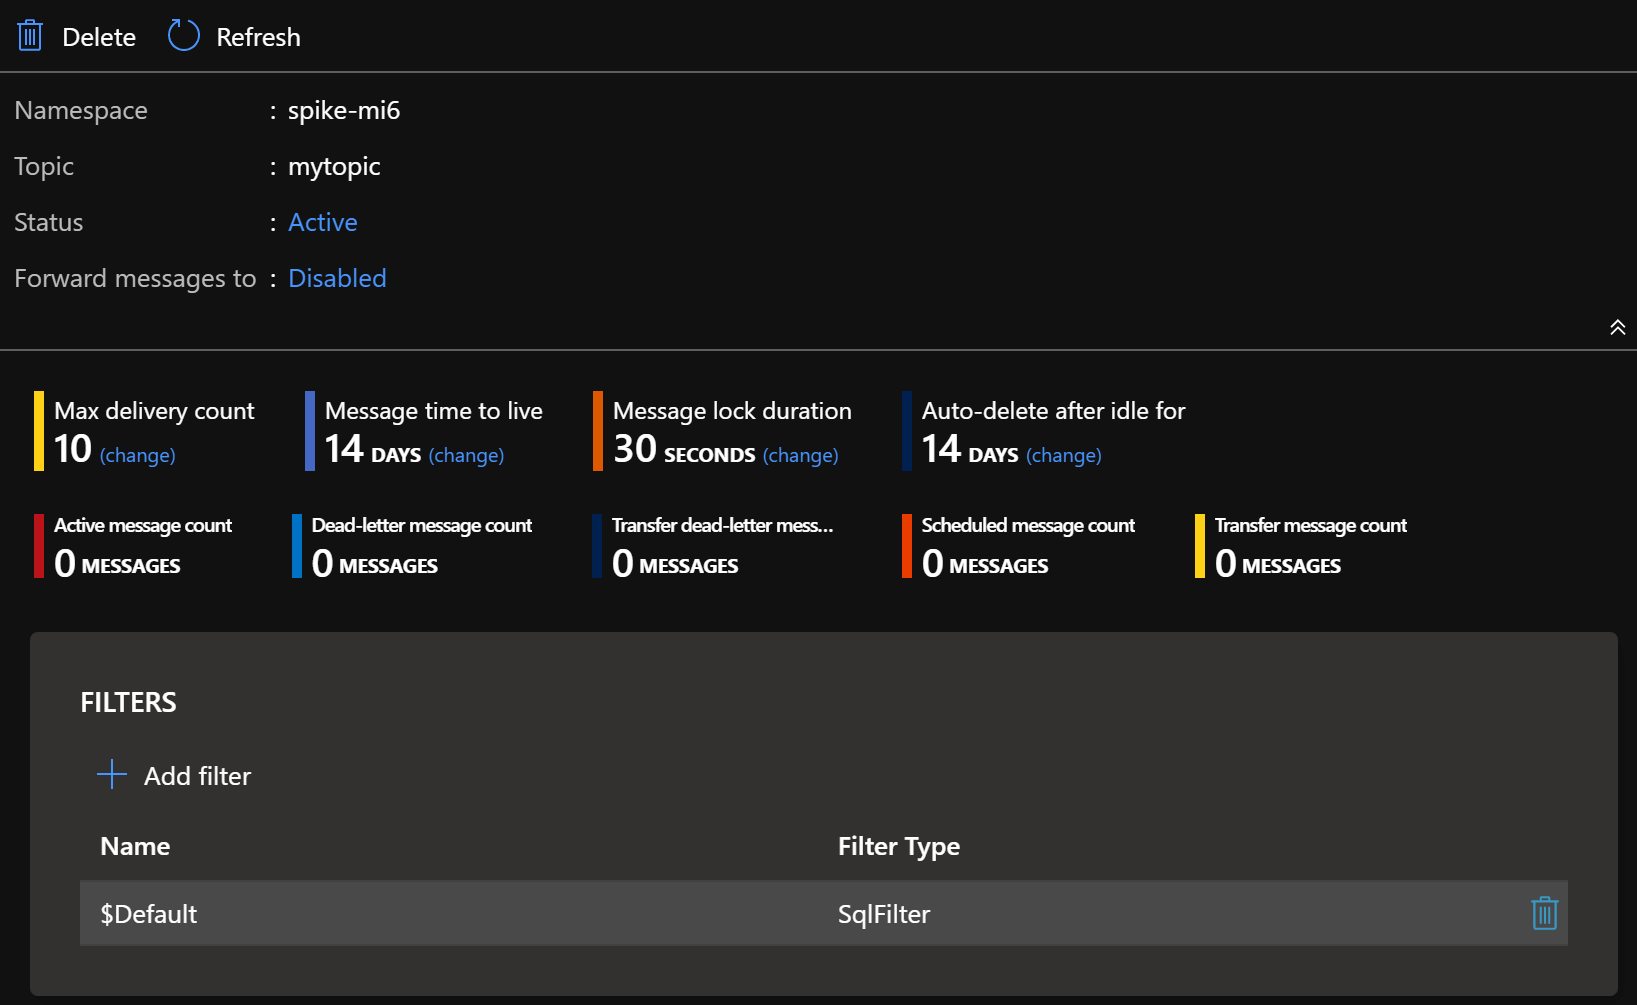Click the Active message count tile
Screen dimensions: 1637x1005
pos(134,546)
